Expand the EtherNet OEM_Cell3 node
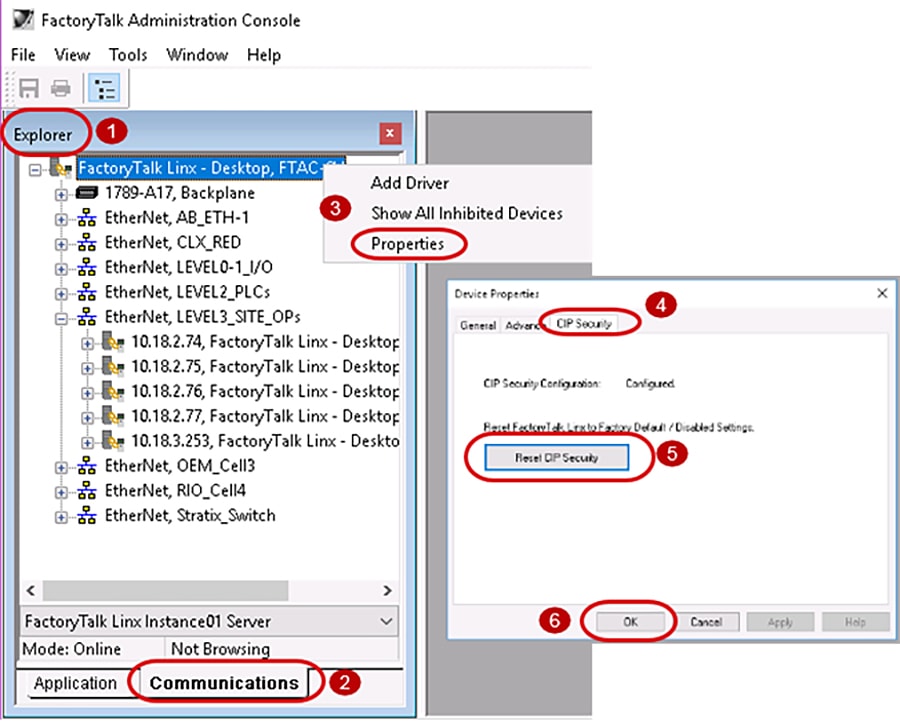This screenshot has height=721, width=900. pos(61,467)
